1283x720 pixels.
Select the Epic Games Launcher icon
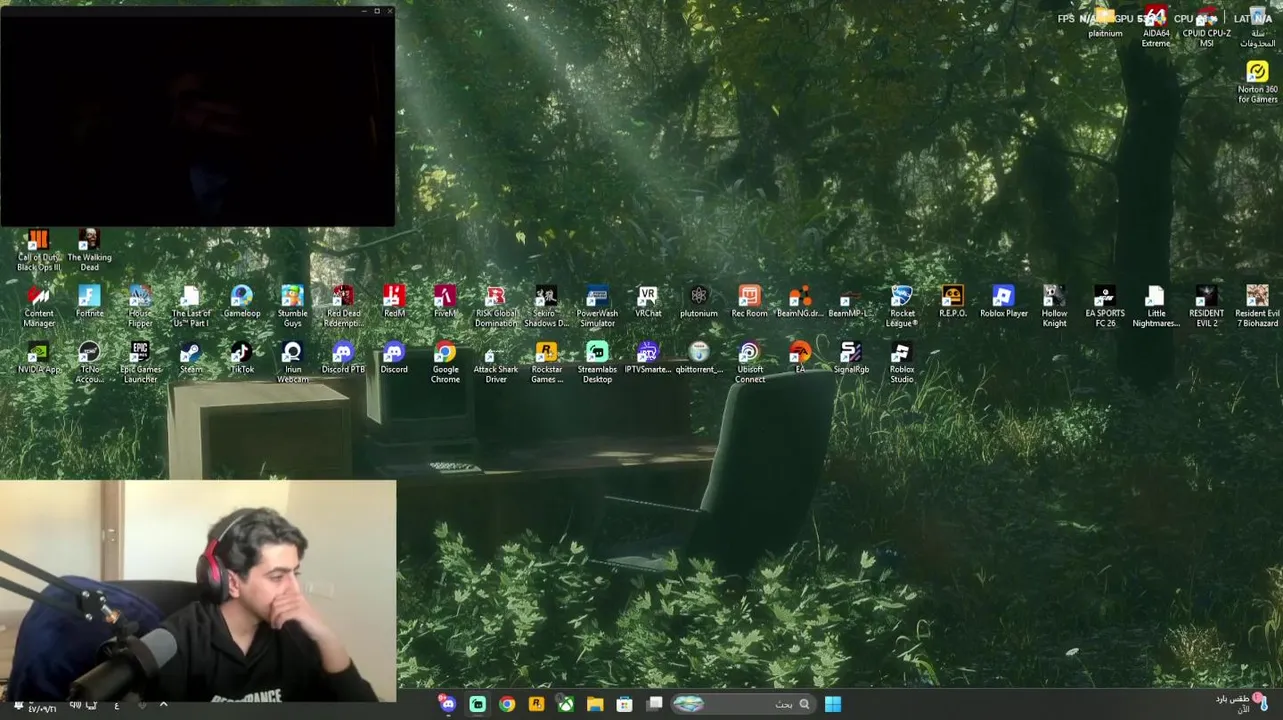click(x=140, y=362)
